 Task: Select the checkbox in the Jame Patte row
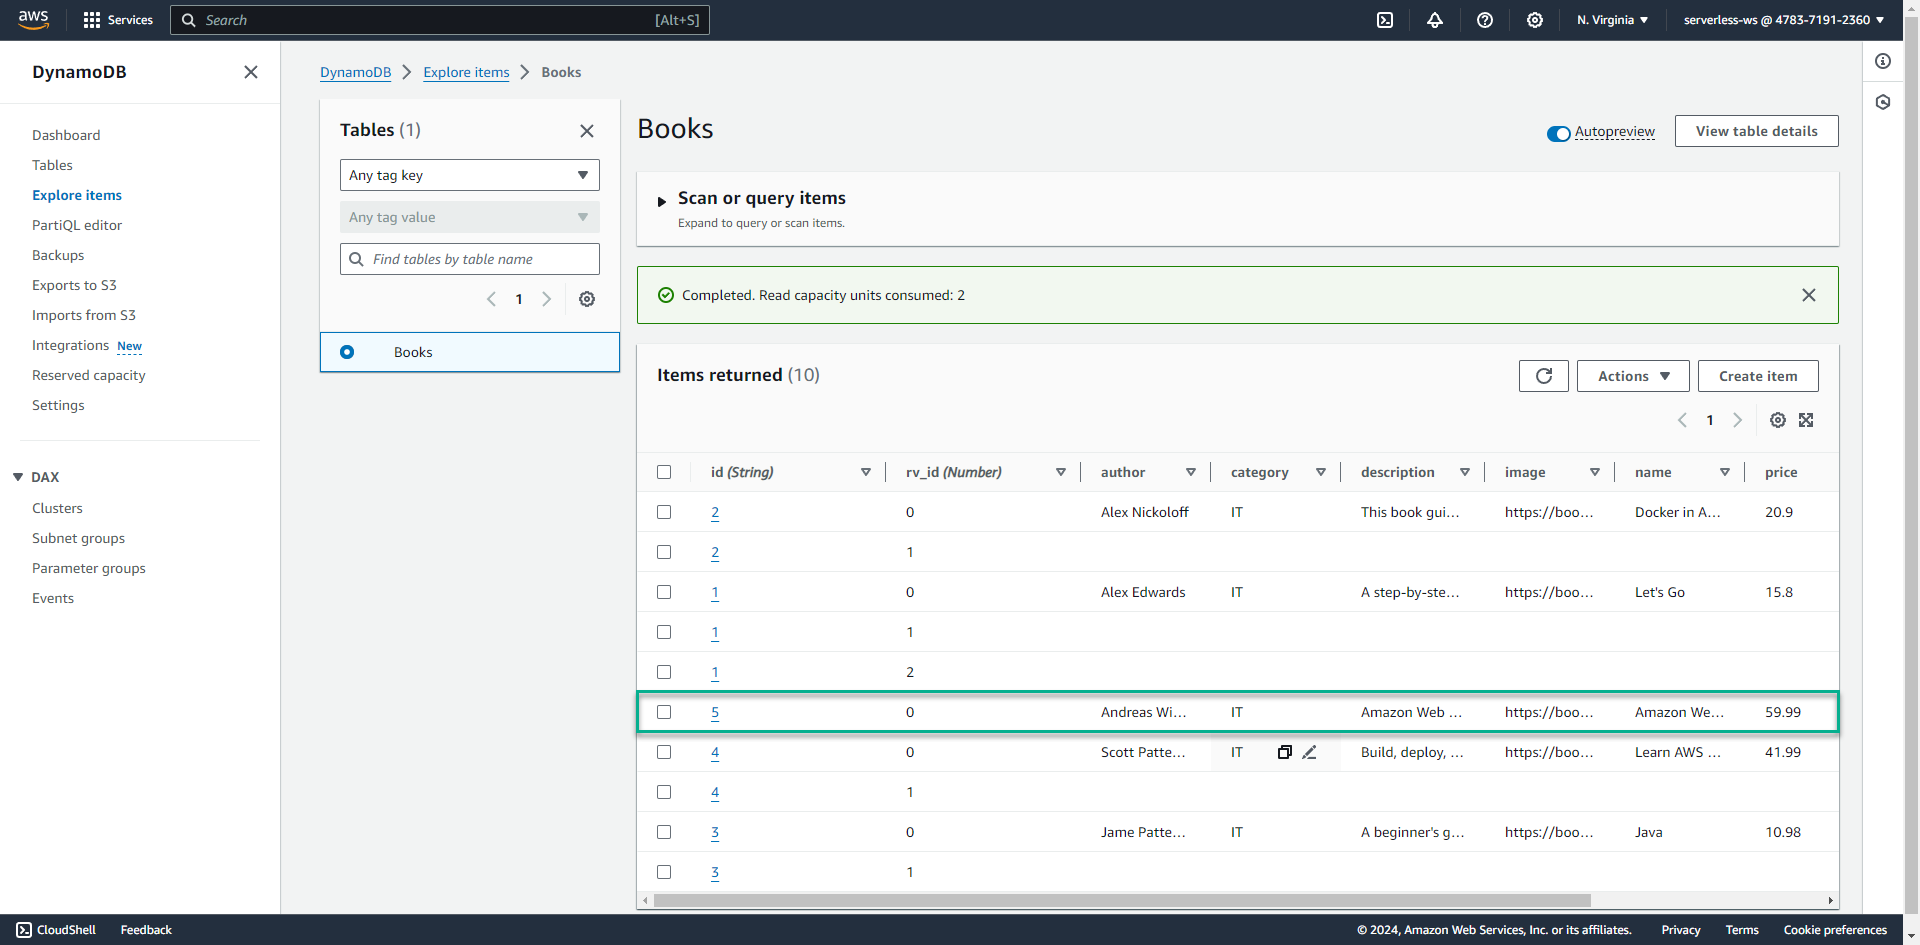tap(664, 832)
